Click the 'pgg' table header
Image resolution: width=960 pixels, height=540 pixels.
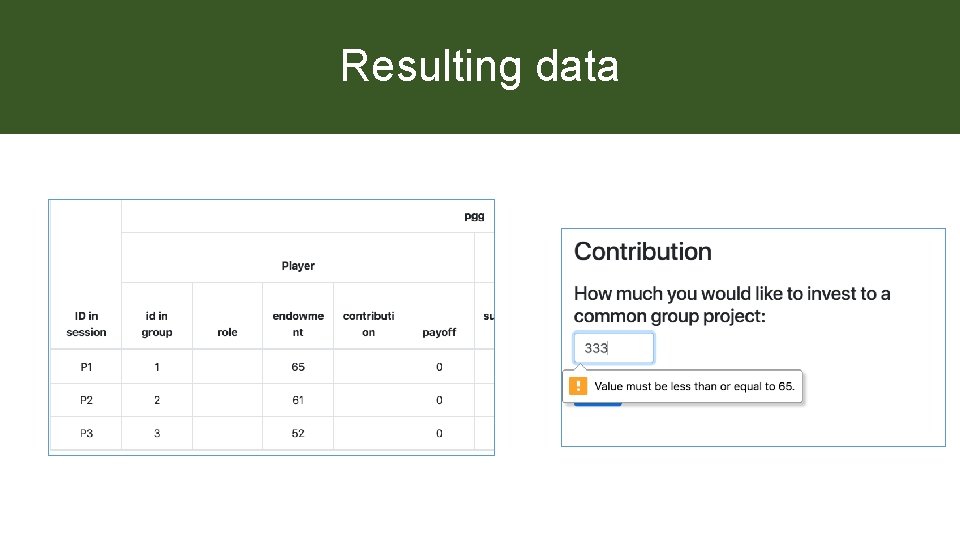[x=473, y=216]
